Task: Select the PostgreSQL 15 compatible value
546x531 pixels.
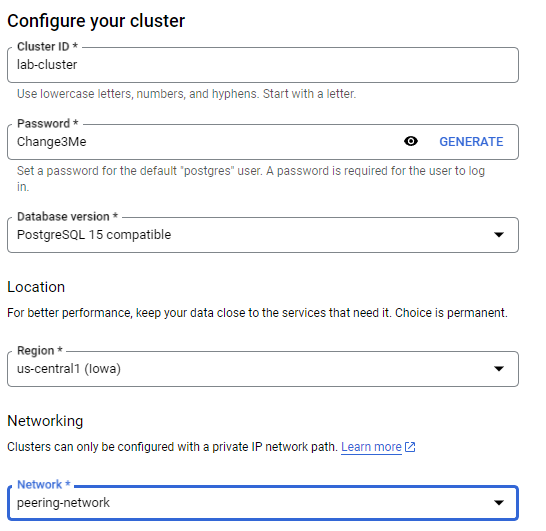Action: [94, 235]
